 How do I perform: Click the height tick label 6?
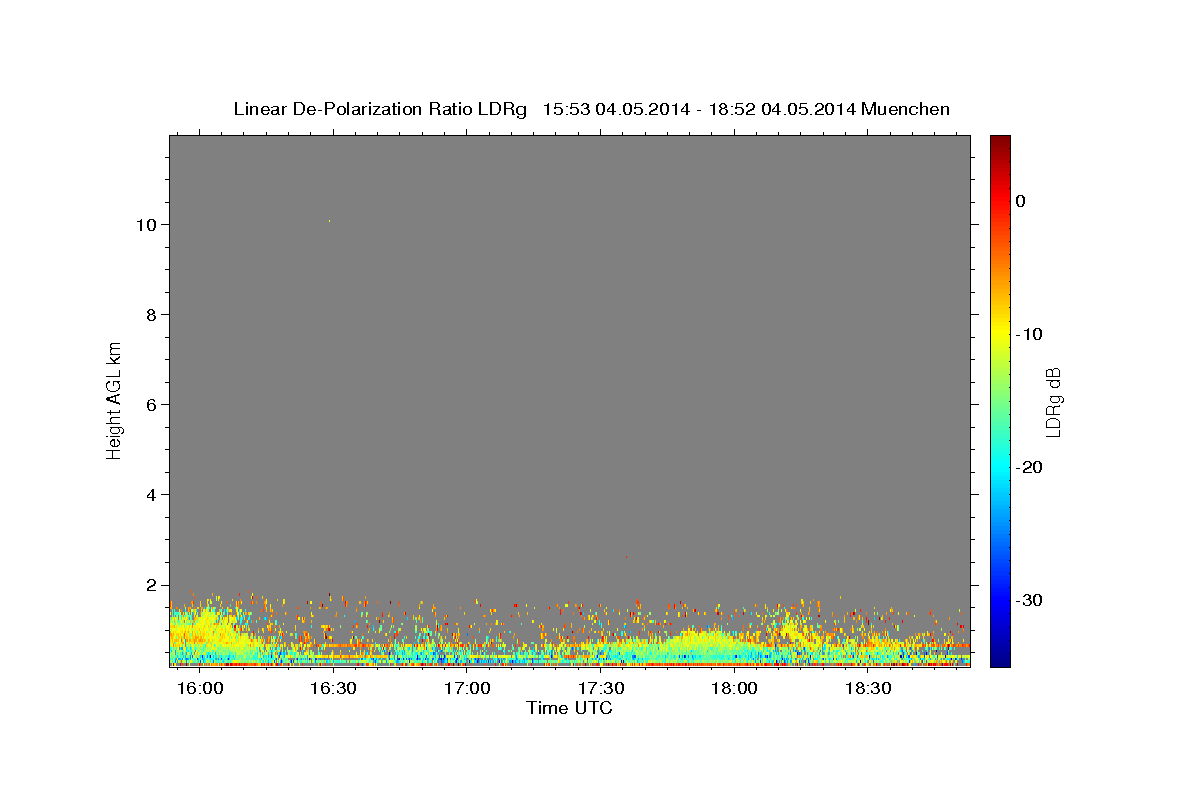coord(151,405)
